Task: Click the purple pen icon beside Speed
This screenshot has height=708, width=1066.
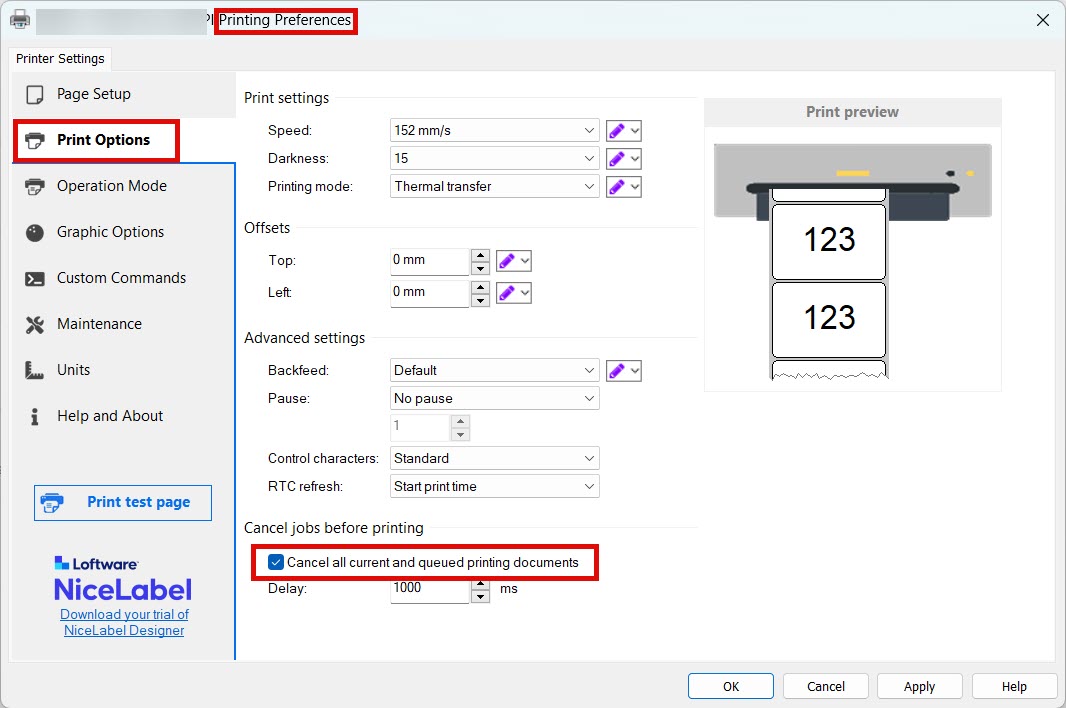Action: (x=617, y=130)
